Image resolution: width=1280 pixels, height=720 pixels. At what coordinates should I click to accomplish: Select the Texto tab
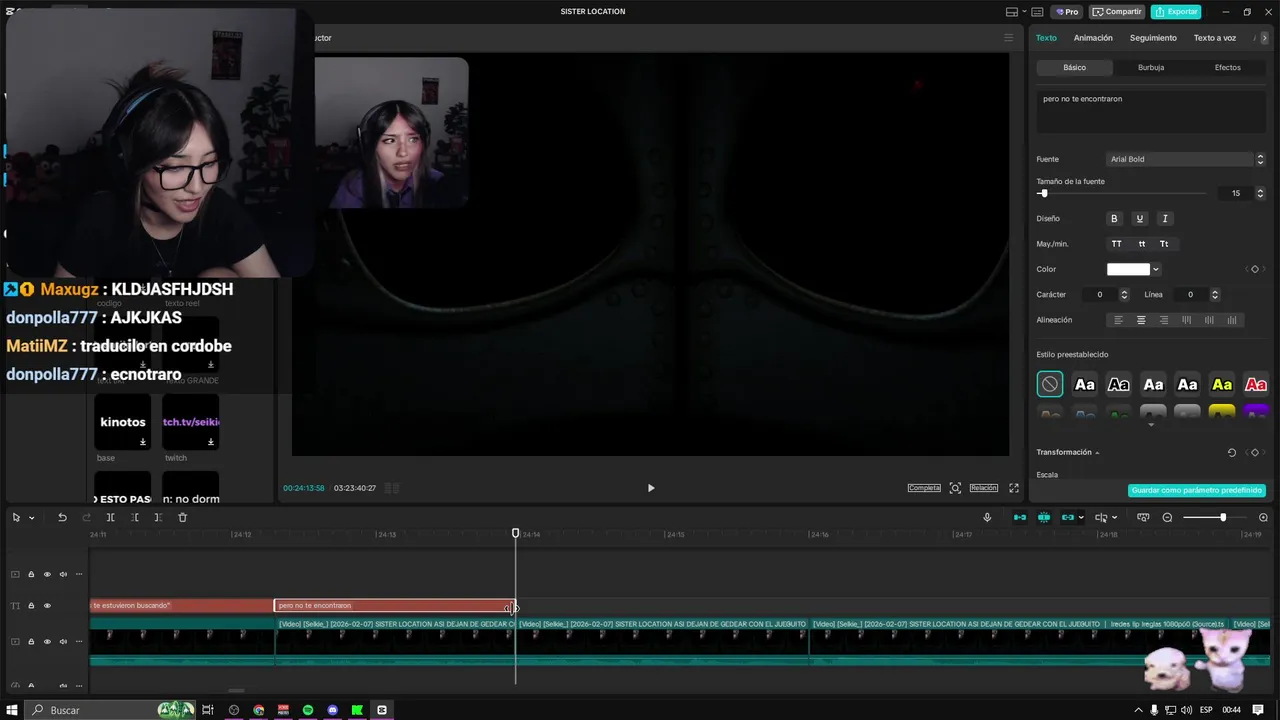click(1046, 38)
